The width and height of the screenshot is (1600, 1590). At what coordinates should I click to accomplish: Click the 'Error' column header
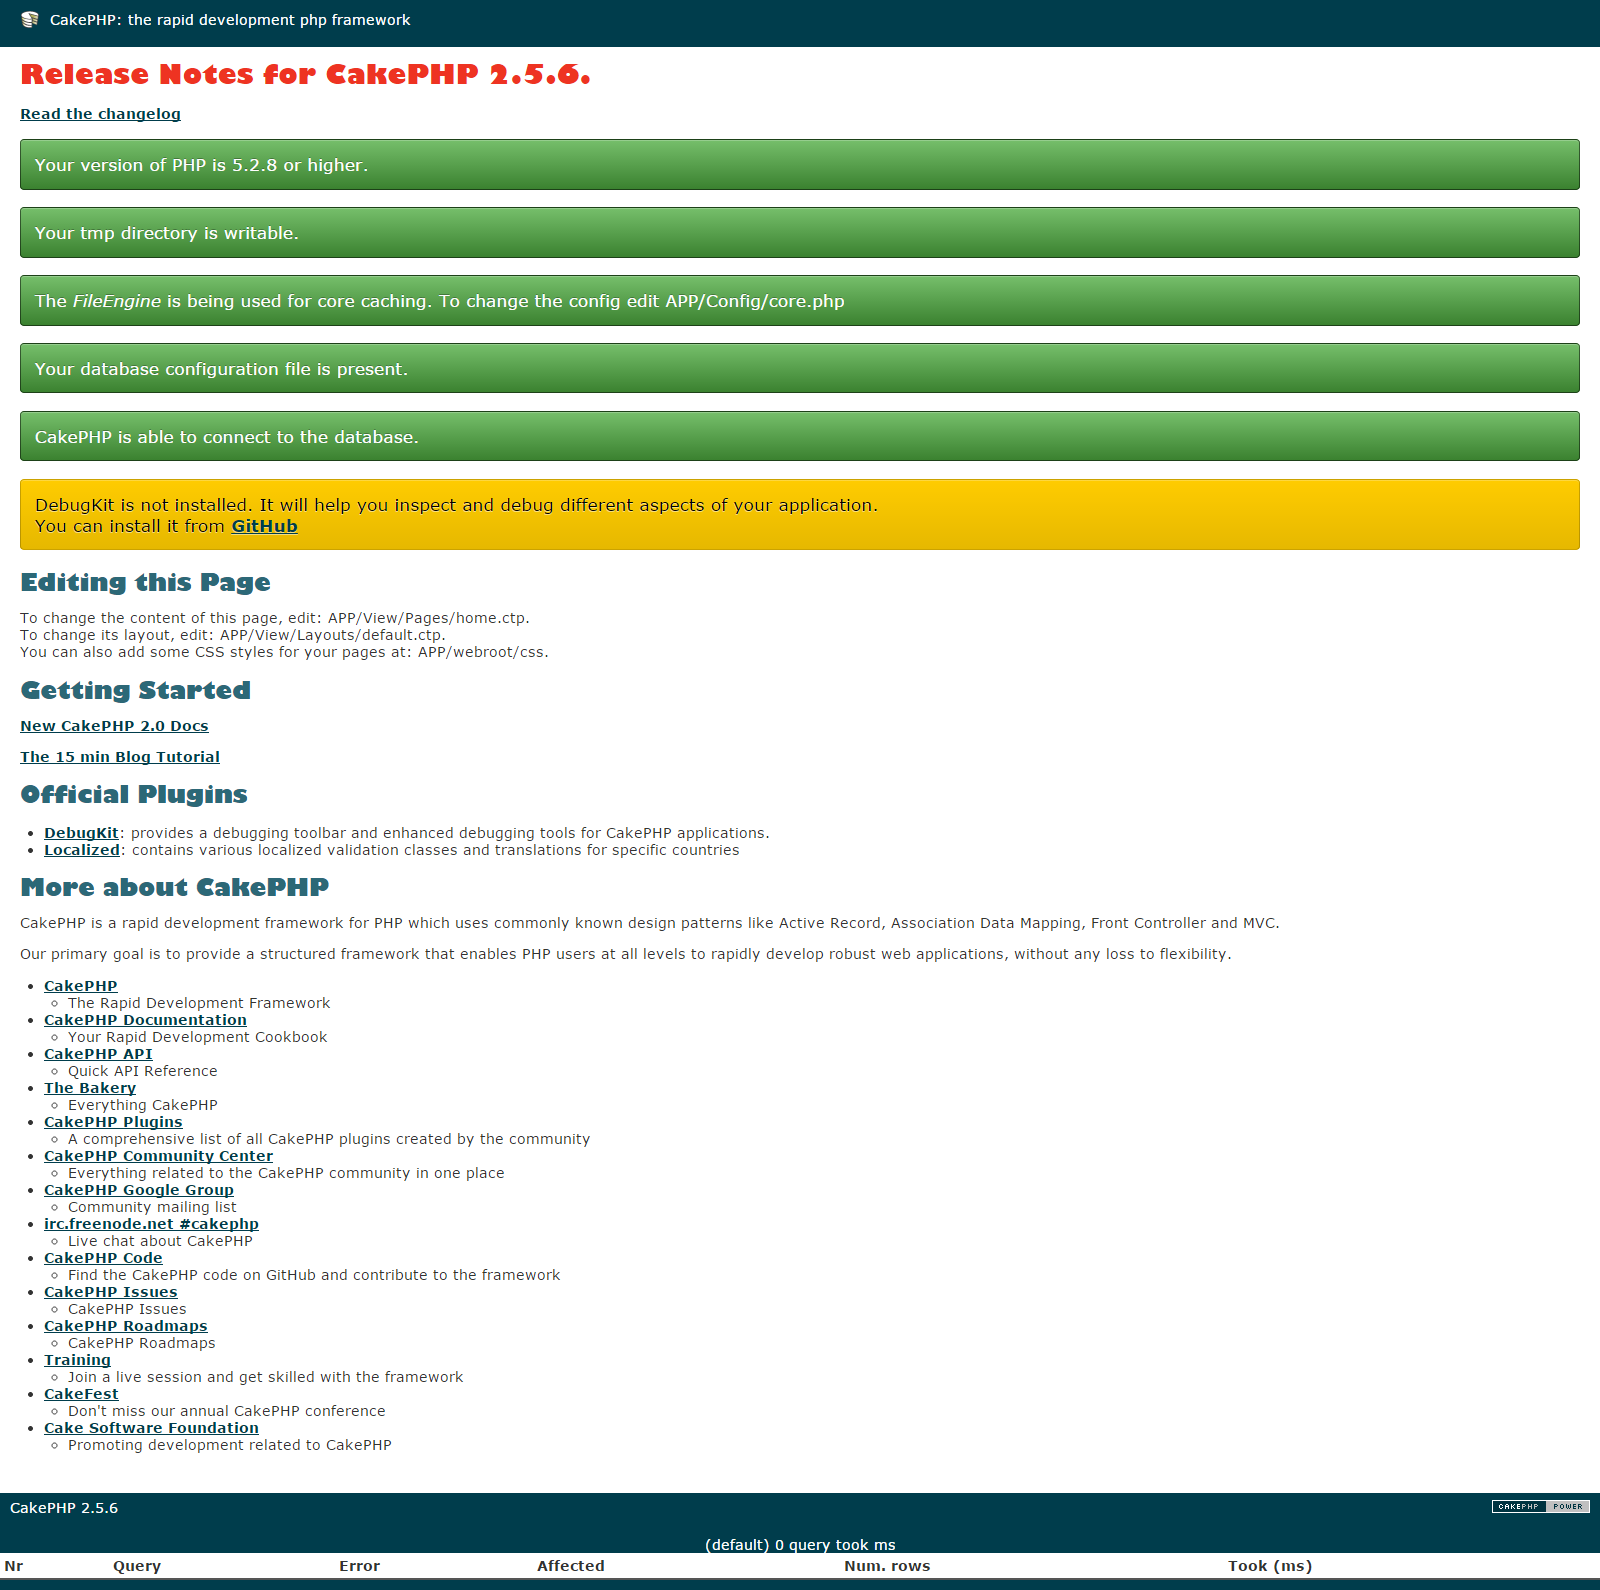[359, 1566]
